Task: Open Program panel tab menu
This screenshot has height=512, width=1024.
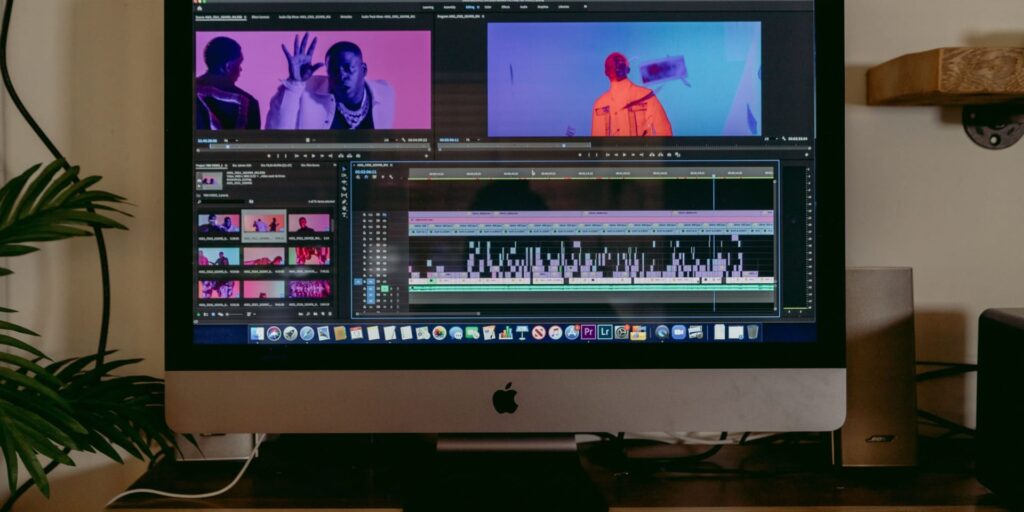Action: [483, 16]
